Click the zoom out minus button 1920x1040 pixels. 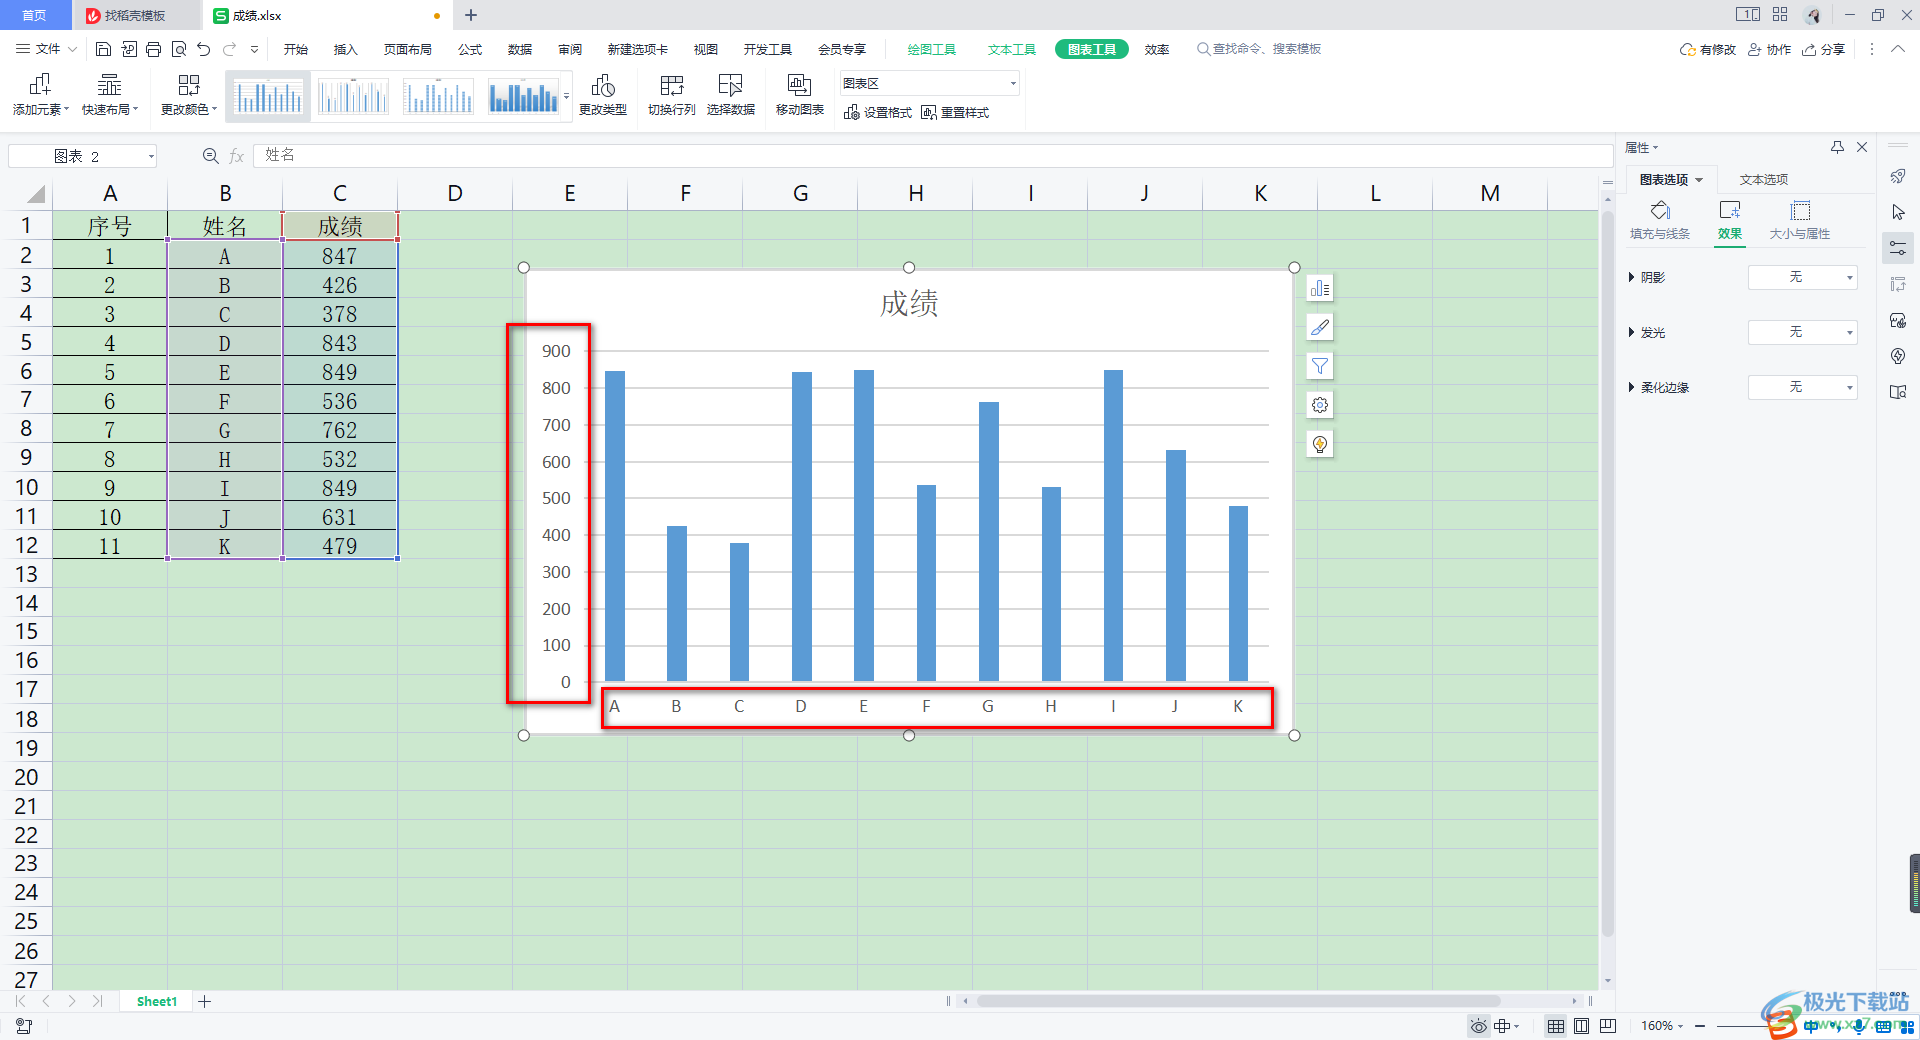(1700, 1026)
